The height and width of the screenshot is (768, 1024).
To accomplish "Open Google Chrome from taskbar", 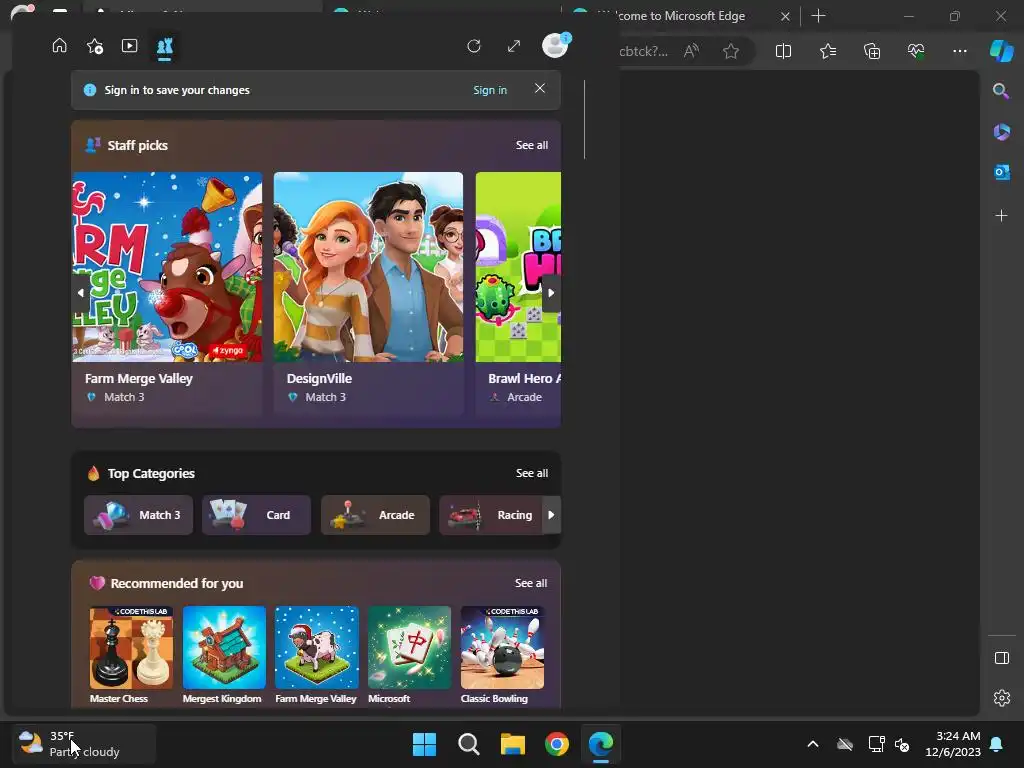I will tap(556, 744).
